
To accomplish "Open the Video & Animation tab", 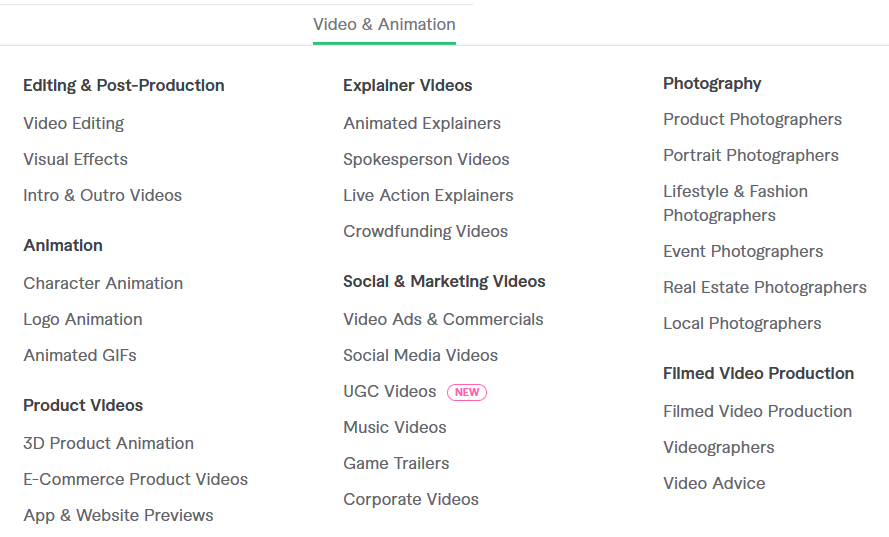I will pyautogui.click(x=384, y=24).
